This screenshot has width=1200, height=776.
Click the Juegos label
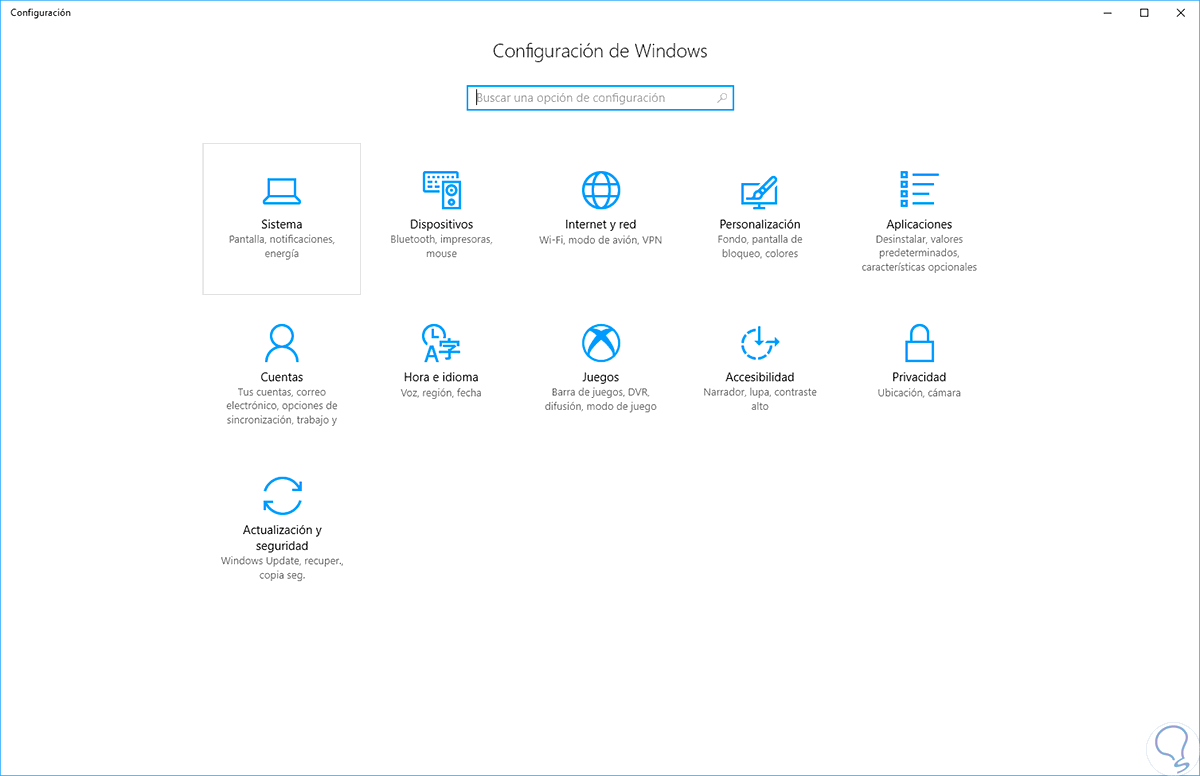coord(601,377)
